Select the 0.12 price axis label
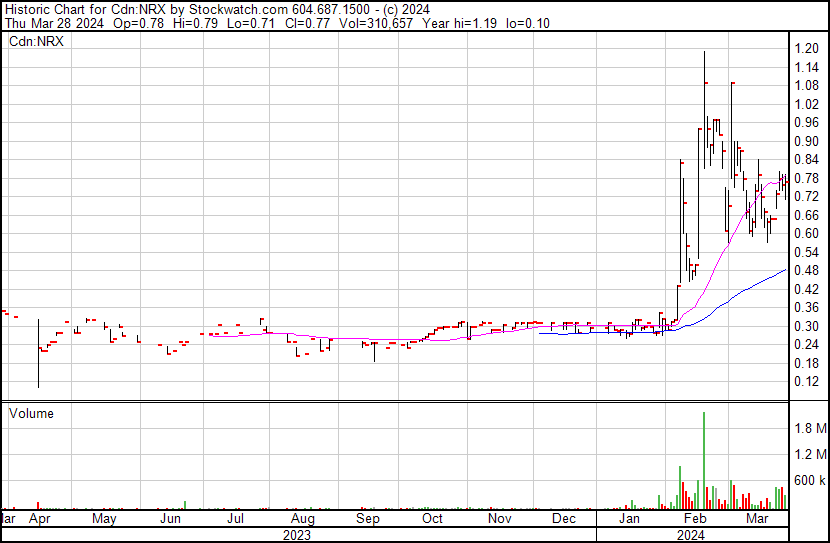The width and height of the screenshot is (830, 543). point(806,382)
